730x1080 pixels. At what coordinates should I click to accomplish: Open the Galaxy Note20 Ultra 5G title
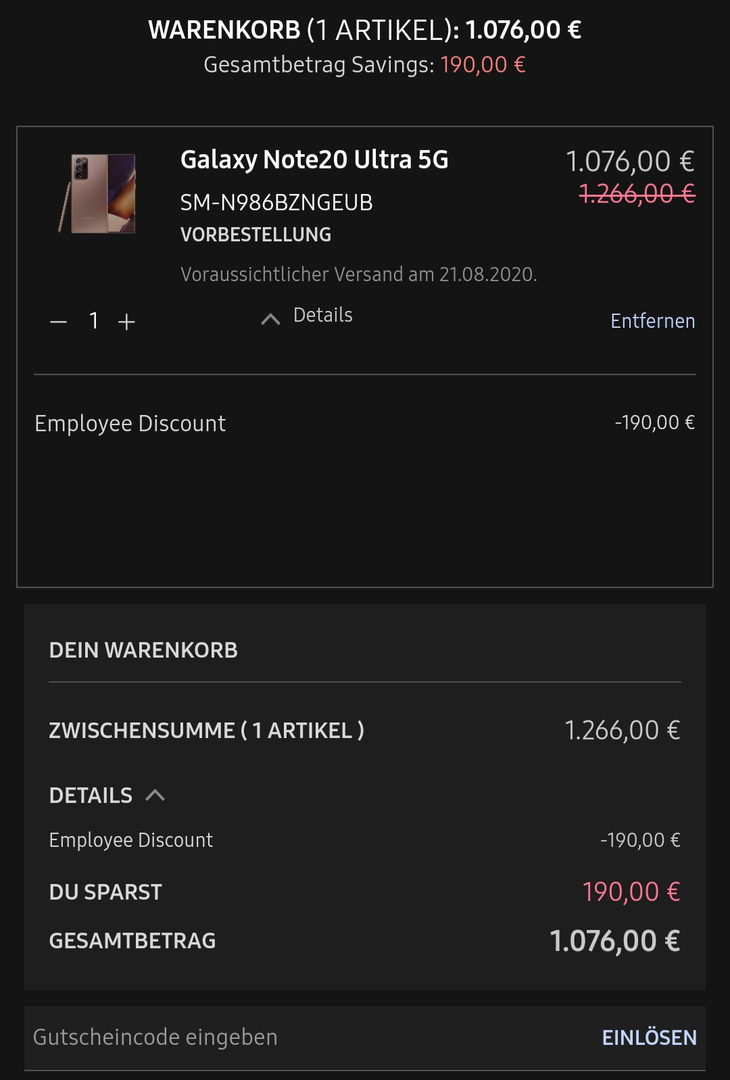tap(314, 160)
